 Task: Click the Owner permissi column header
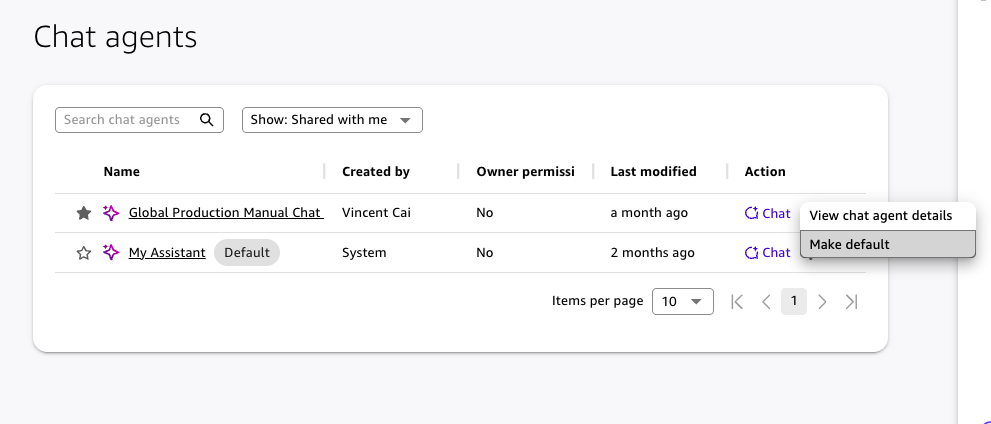pyautogui.click(x=525, y=171)
